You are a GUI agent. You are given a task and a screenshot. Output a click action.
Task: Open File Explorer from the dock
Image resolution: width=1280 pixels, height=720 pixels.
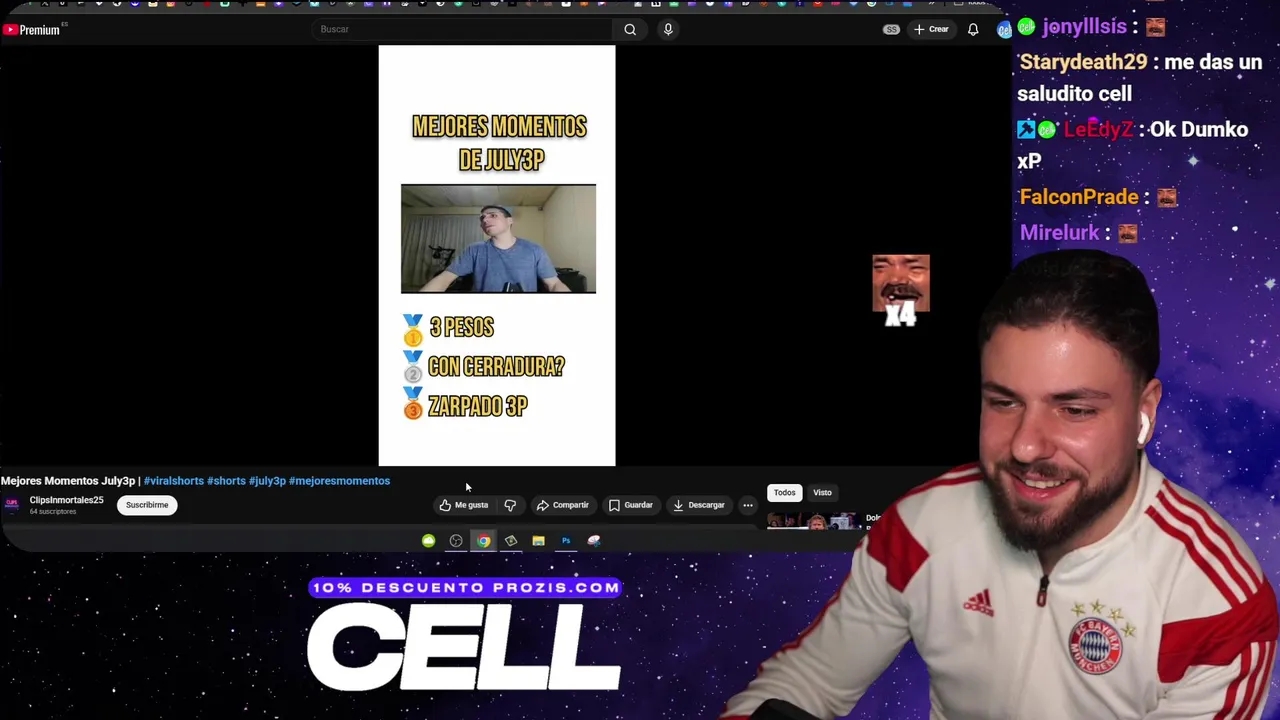pos(538,541)
